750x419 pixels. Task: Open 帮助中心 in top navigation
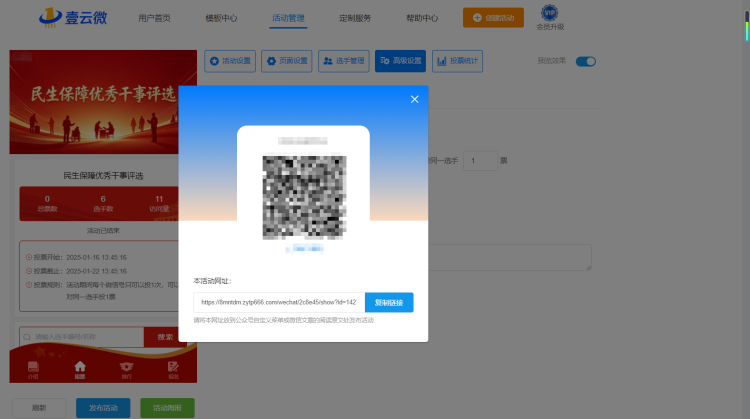coord(422,18)
